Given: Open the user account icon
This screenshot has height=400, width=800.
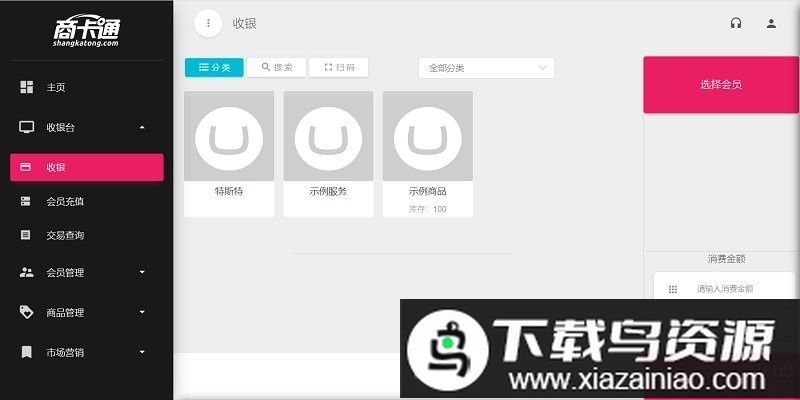Looking at the screenshot, I should tap(771, 23).
